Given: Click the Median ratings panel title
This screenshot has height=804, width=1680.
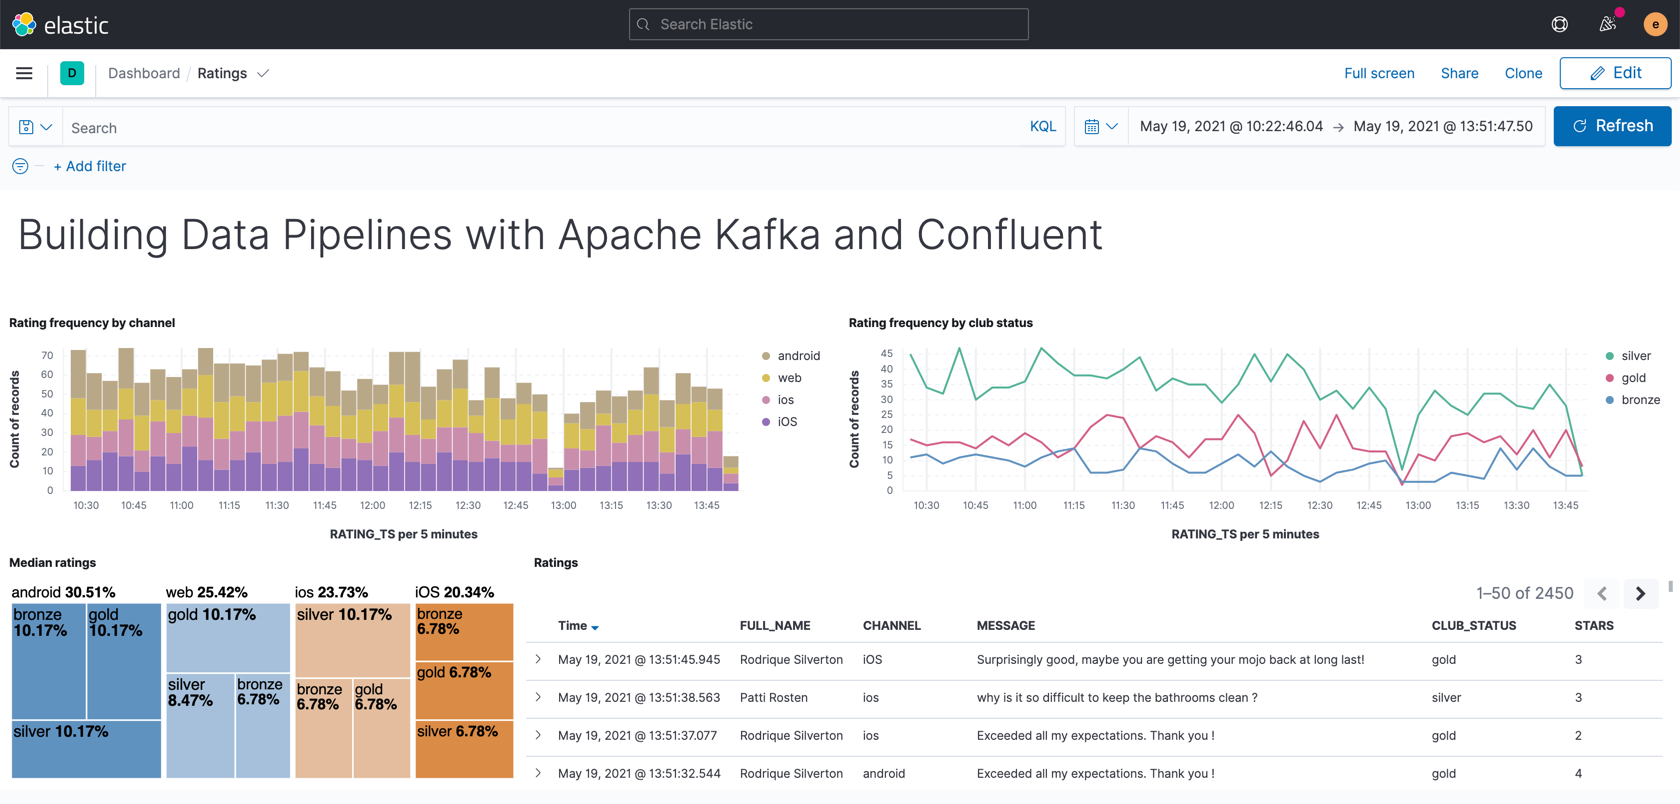Looking at the screenshot, I should coord(52,563).
